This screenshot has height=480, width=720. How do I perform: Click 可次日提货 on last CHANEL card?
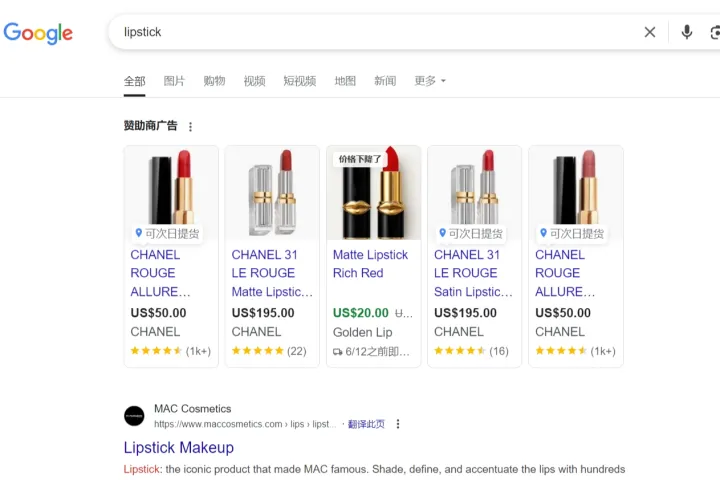point(572,234)
